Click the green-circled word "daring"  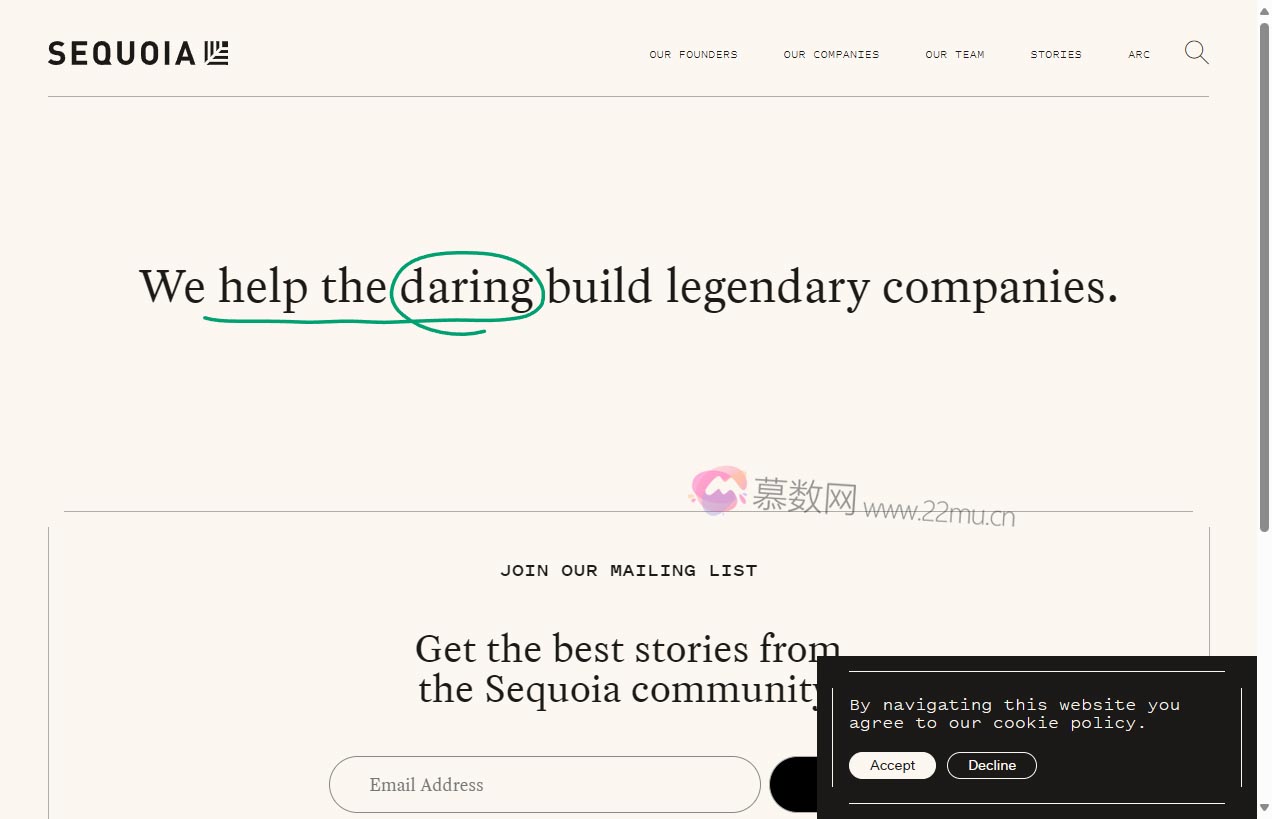pyautogui.click(x=467, y=288)
